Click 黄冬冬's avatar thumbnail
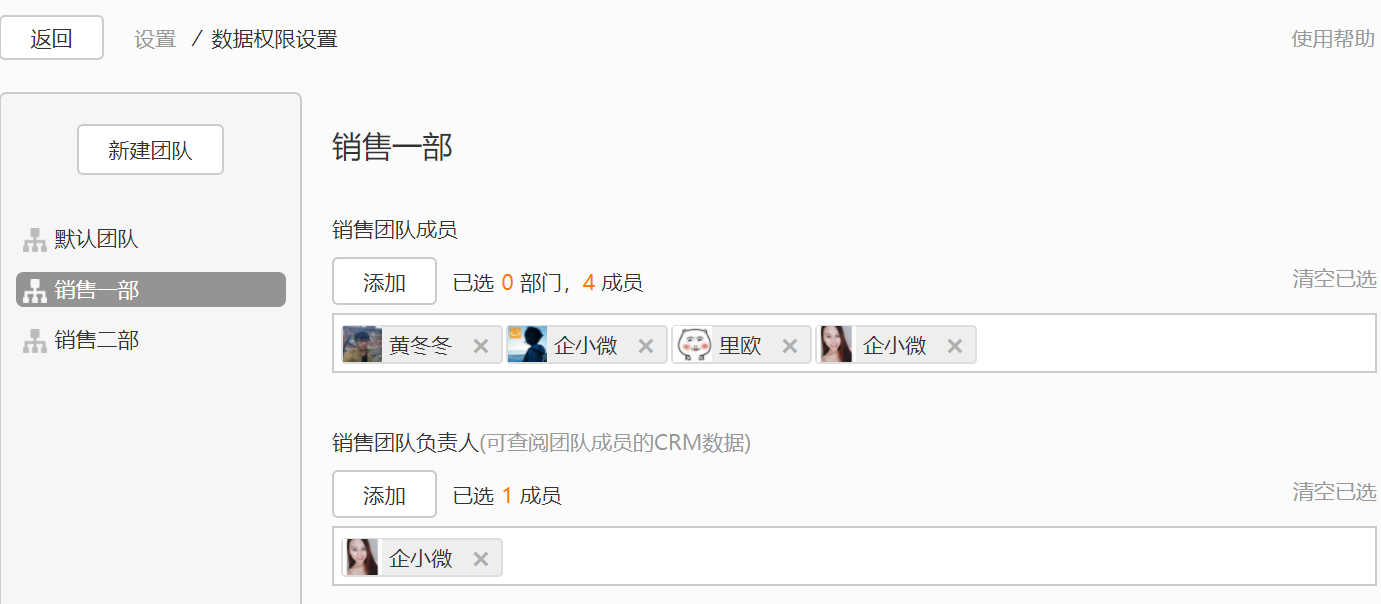This screenshot has height=604, width=1381. (362, 345)
